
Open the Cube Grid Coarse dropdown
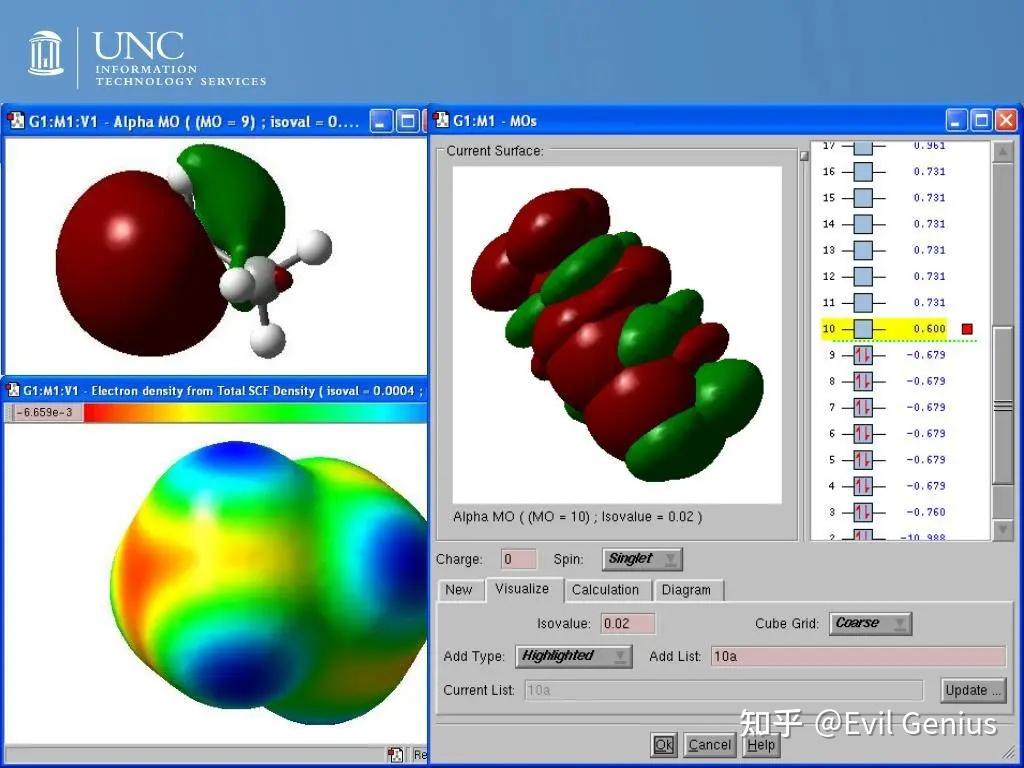[x=870, y=623]
